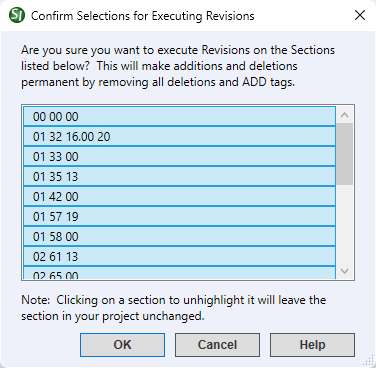Viewport: 376px width, 368px height.
Task: Open Help for executing revisions
Action: point(312,345)
